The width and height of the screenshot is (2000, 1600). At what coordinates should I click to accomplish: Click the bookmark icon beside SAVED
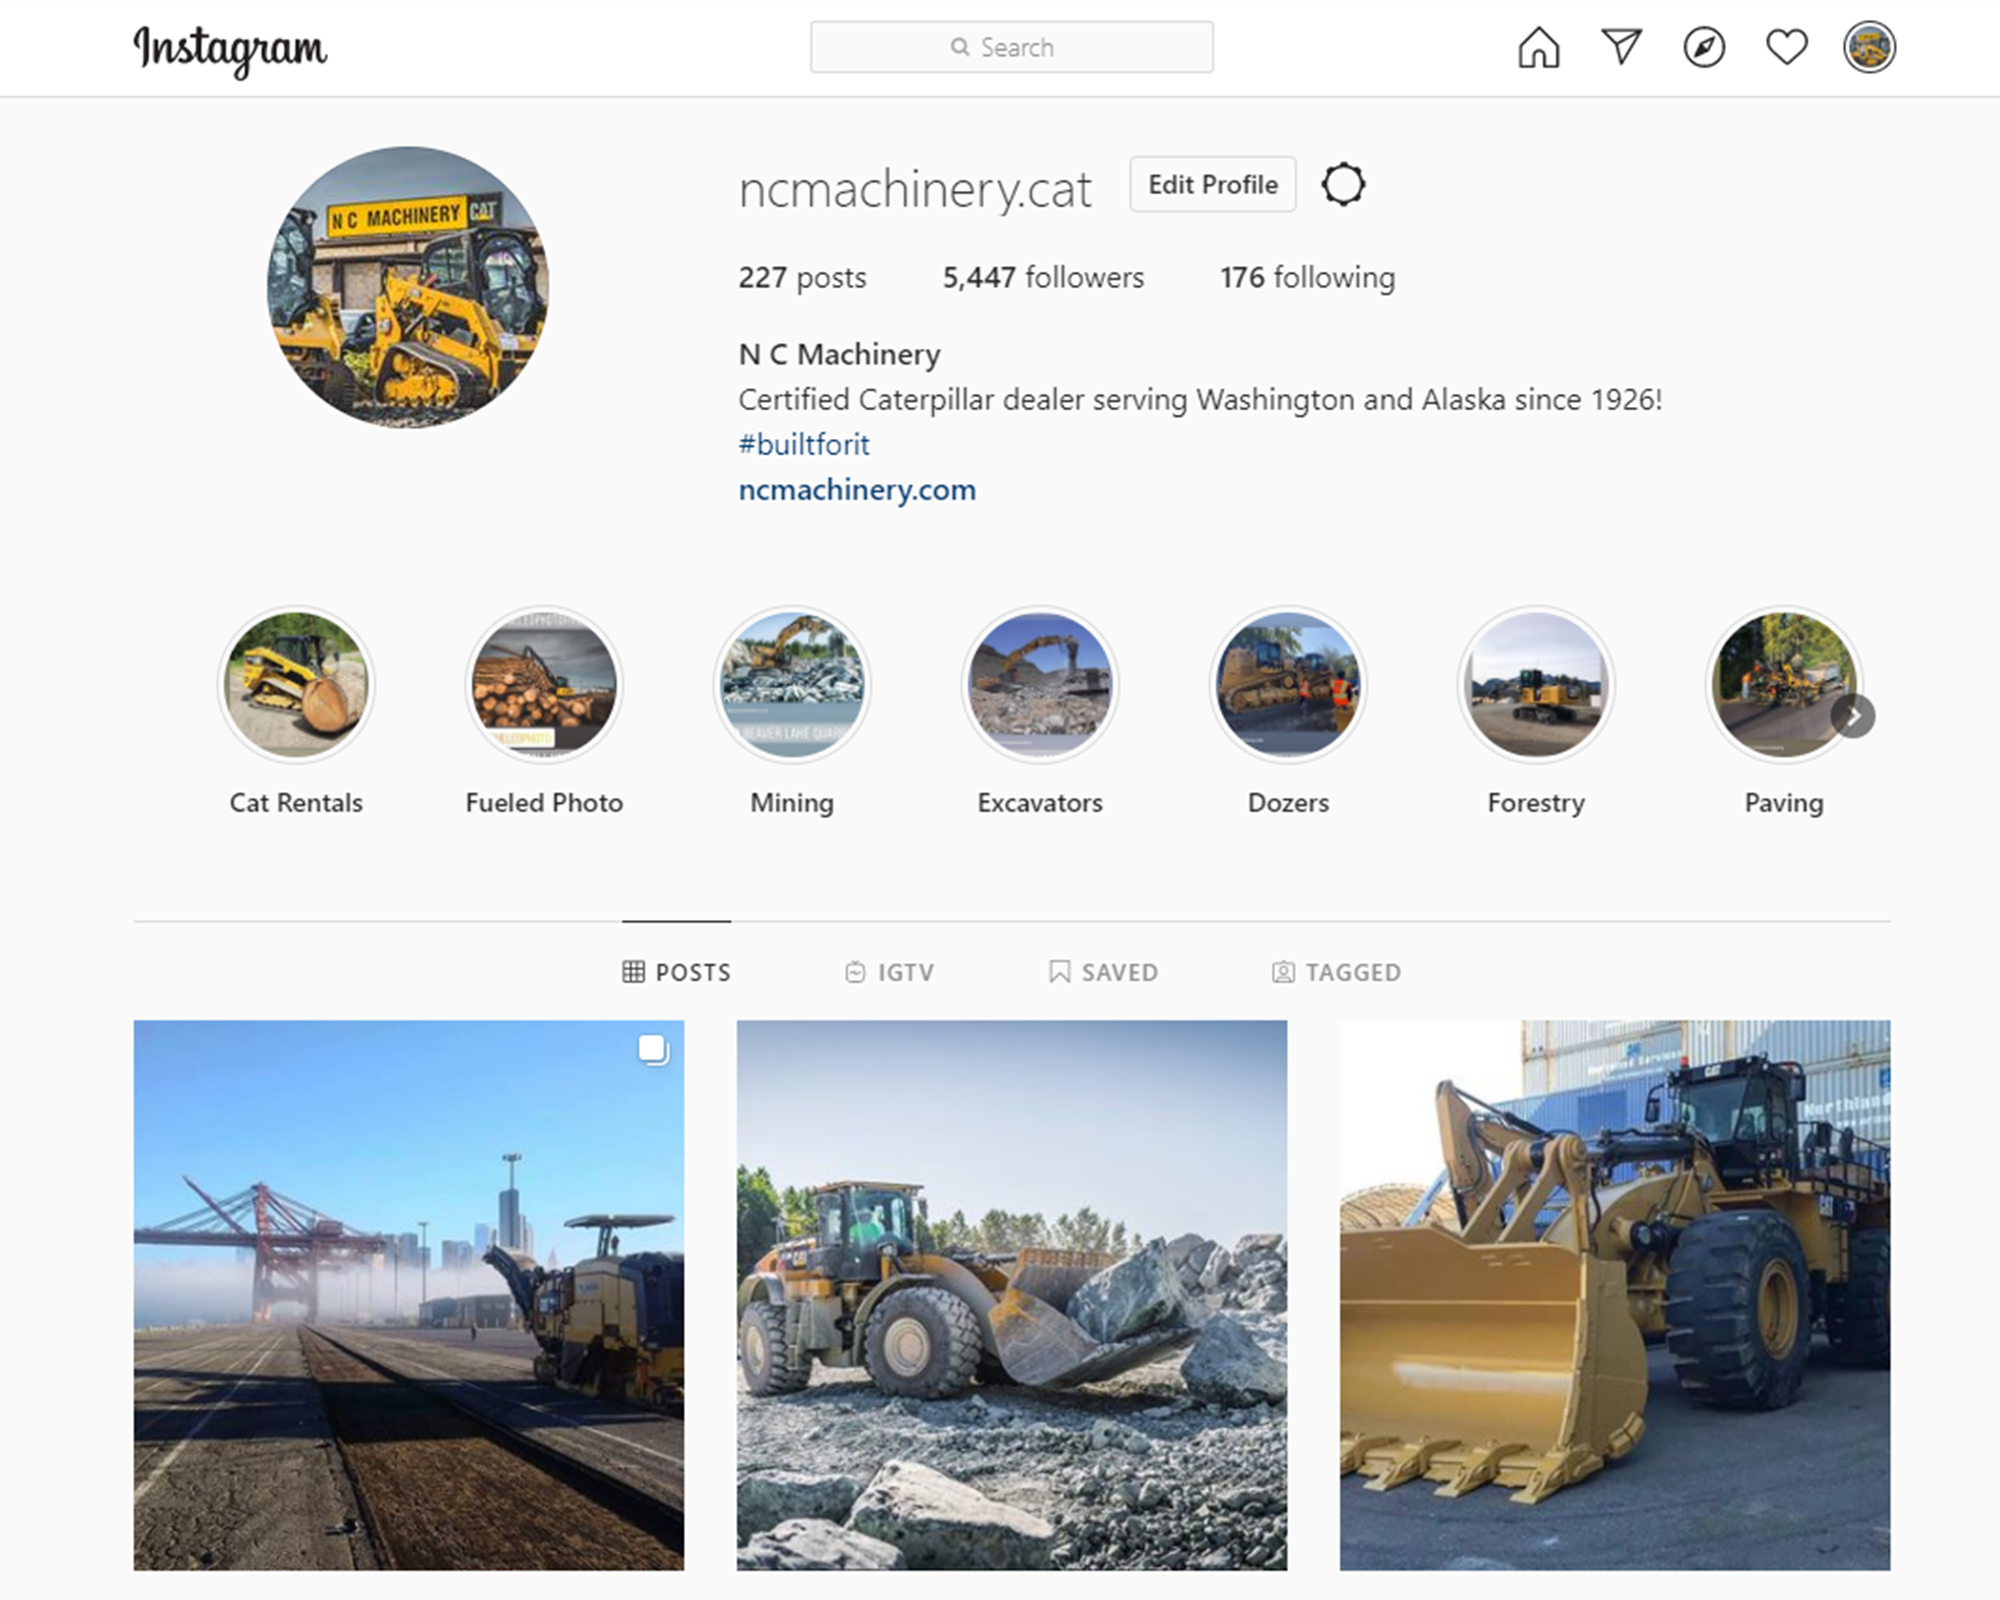[x=1059, y=972]
